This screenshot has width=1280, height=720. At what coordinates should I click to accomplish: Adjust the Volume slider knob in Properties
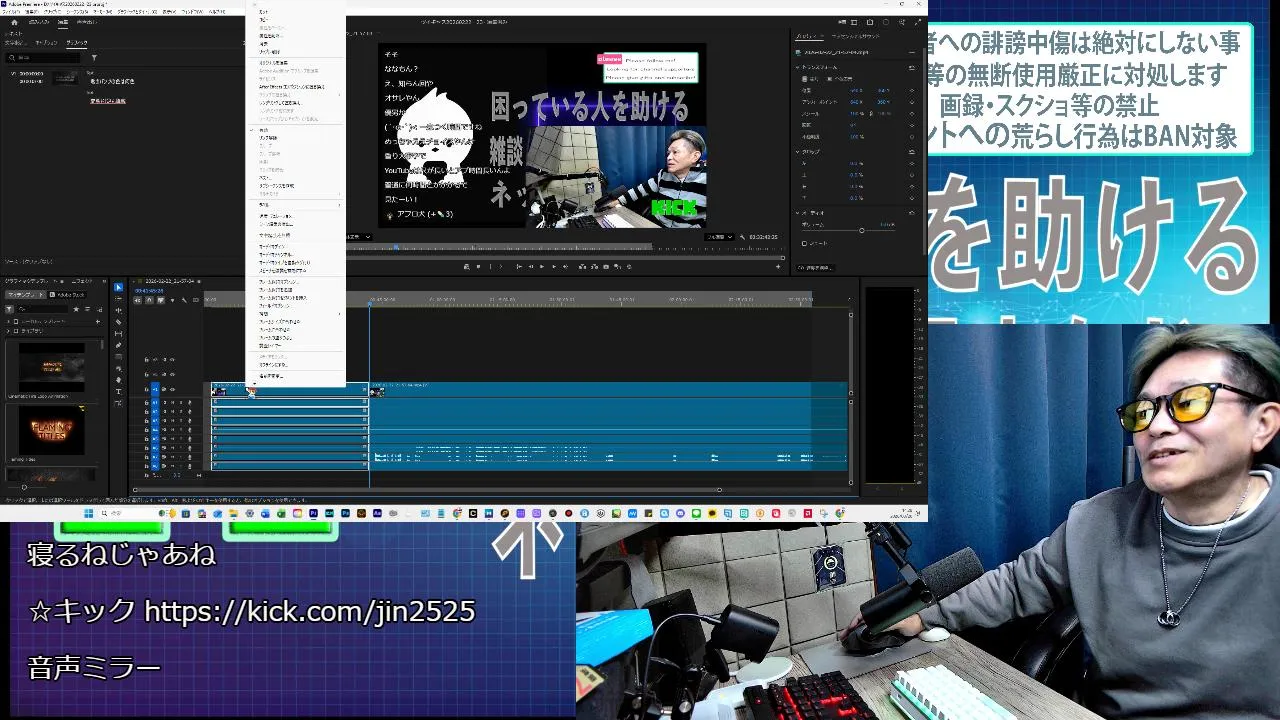click(x=861, y=230)
